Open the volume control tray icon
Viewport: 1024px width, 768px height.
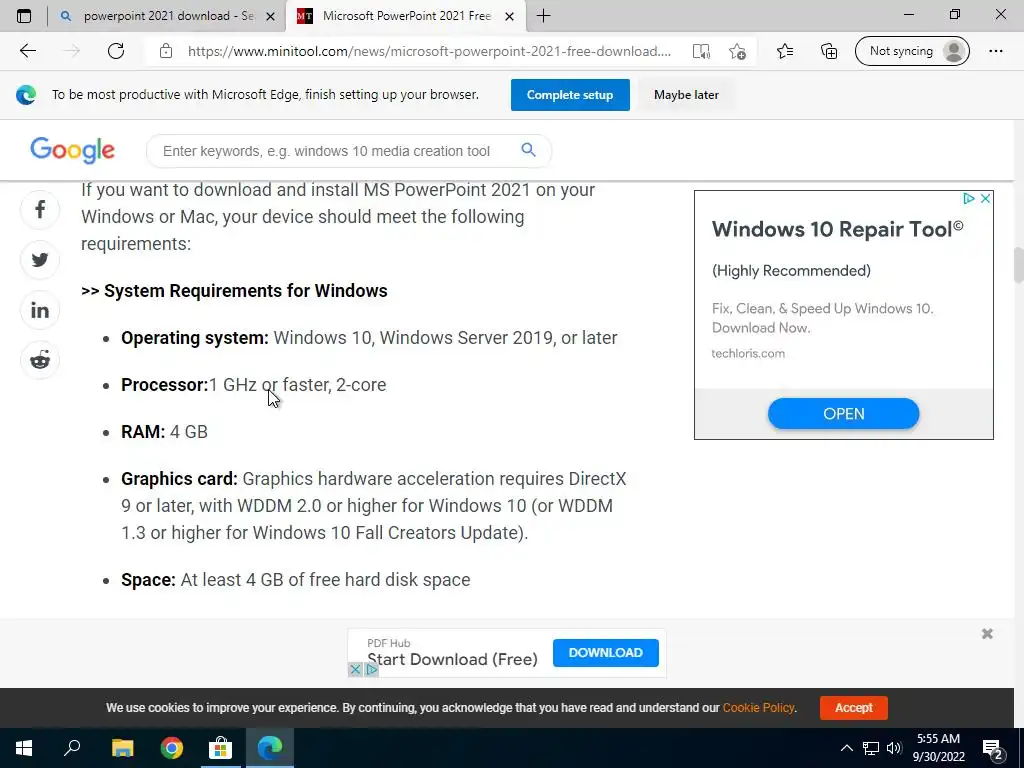[895, 748]
